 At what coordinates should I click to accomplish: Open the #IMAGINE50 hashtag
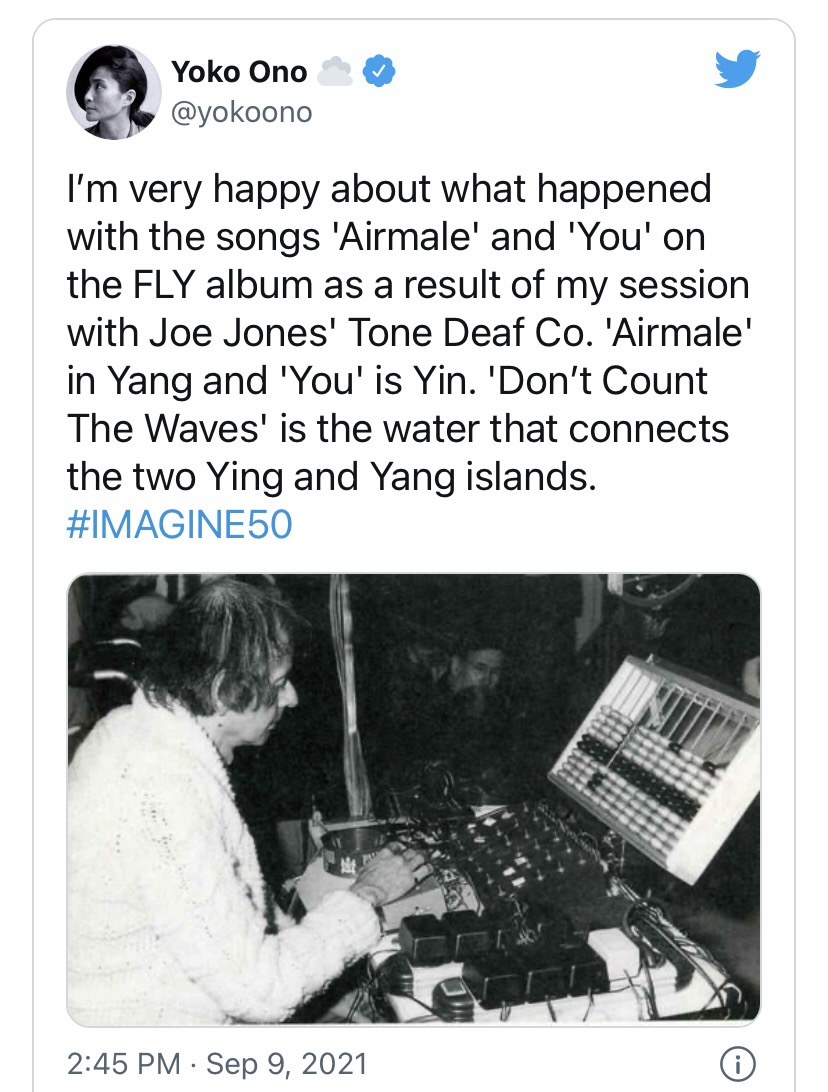click(179, 524)
